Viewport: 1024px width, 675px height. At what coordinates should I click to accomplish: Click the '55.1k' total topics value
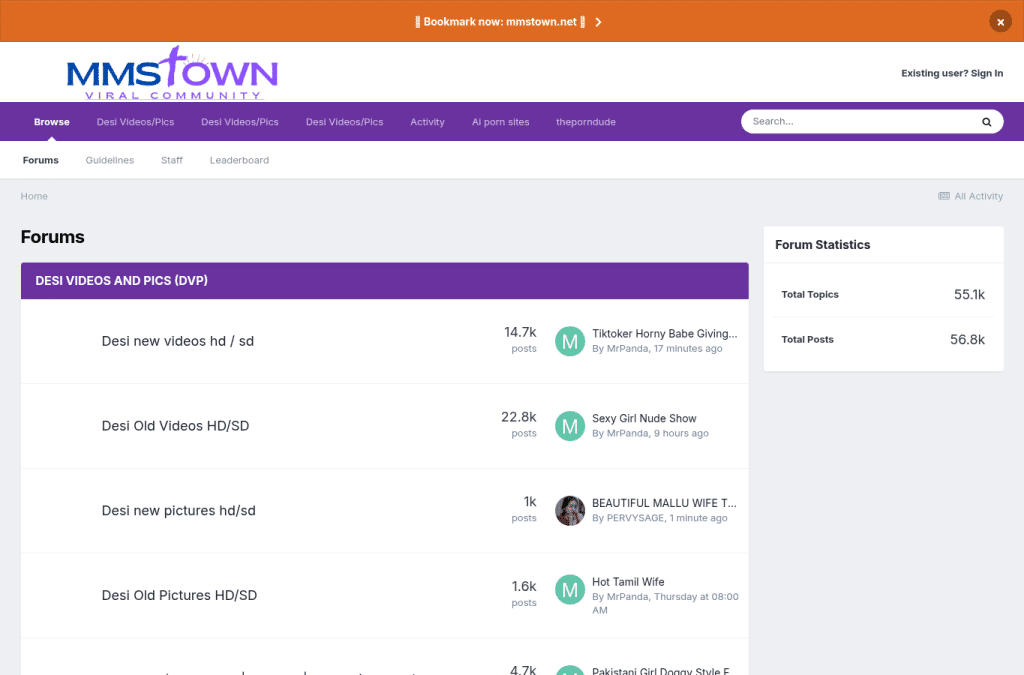[969, 294]
